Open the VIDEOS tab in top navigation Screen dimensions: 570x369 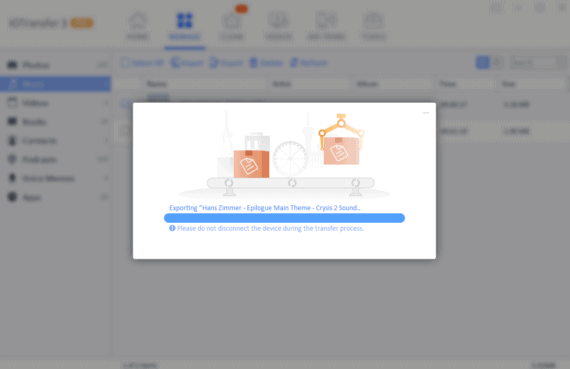pyautogui.click(x=278, y=25)
